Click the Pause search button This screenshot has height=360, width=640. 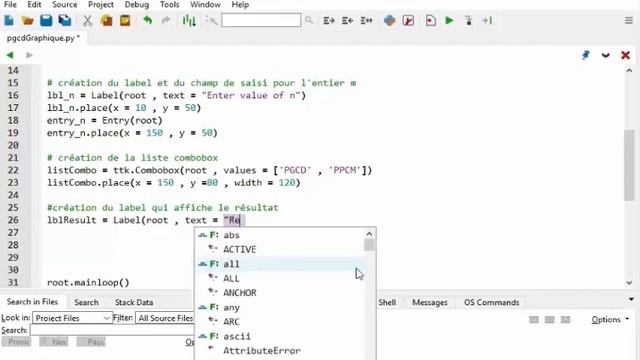click(91, 342)
